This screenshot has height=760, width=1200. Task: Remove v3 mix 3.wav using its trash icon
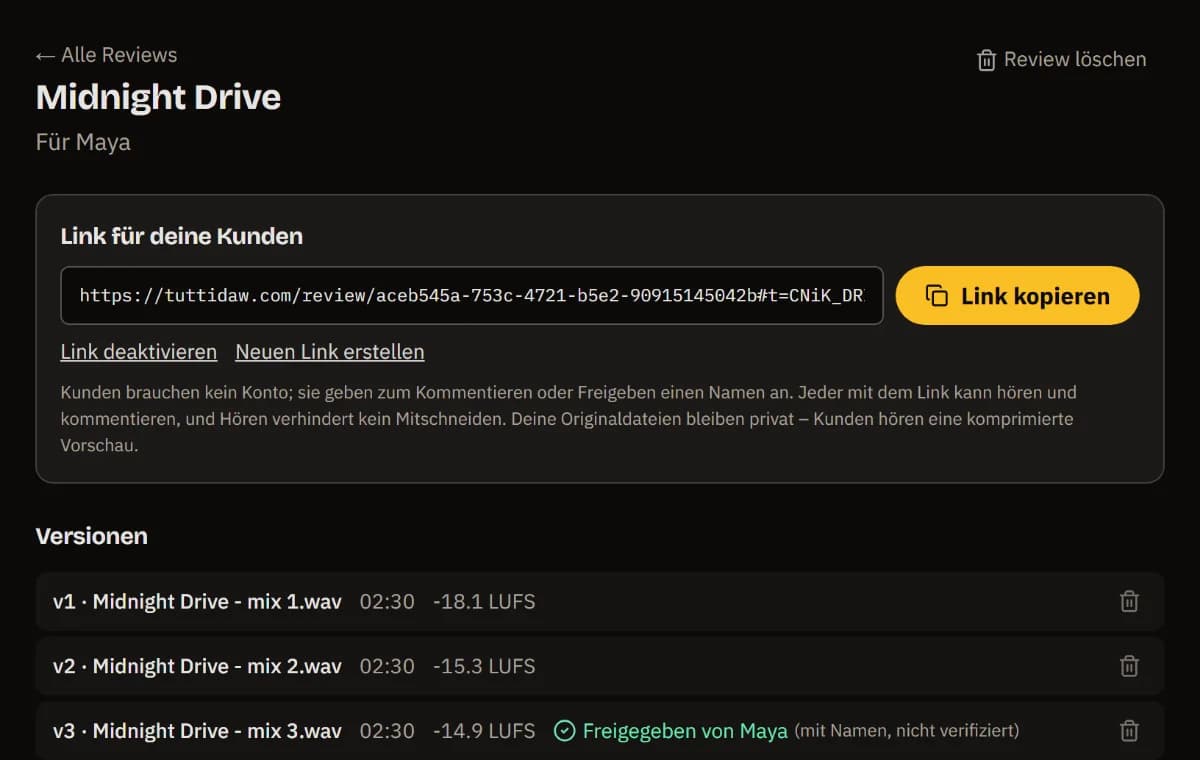pos(1129,731)
